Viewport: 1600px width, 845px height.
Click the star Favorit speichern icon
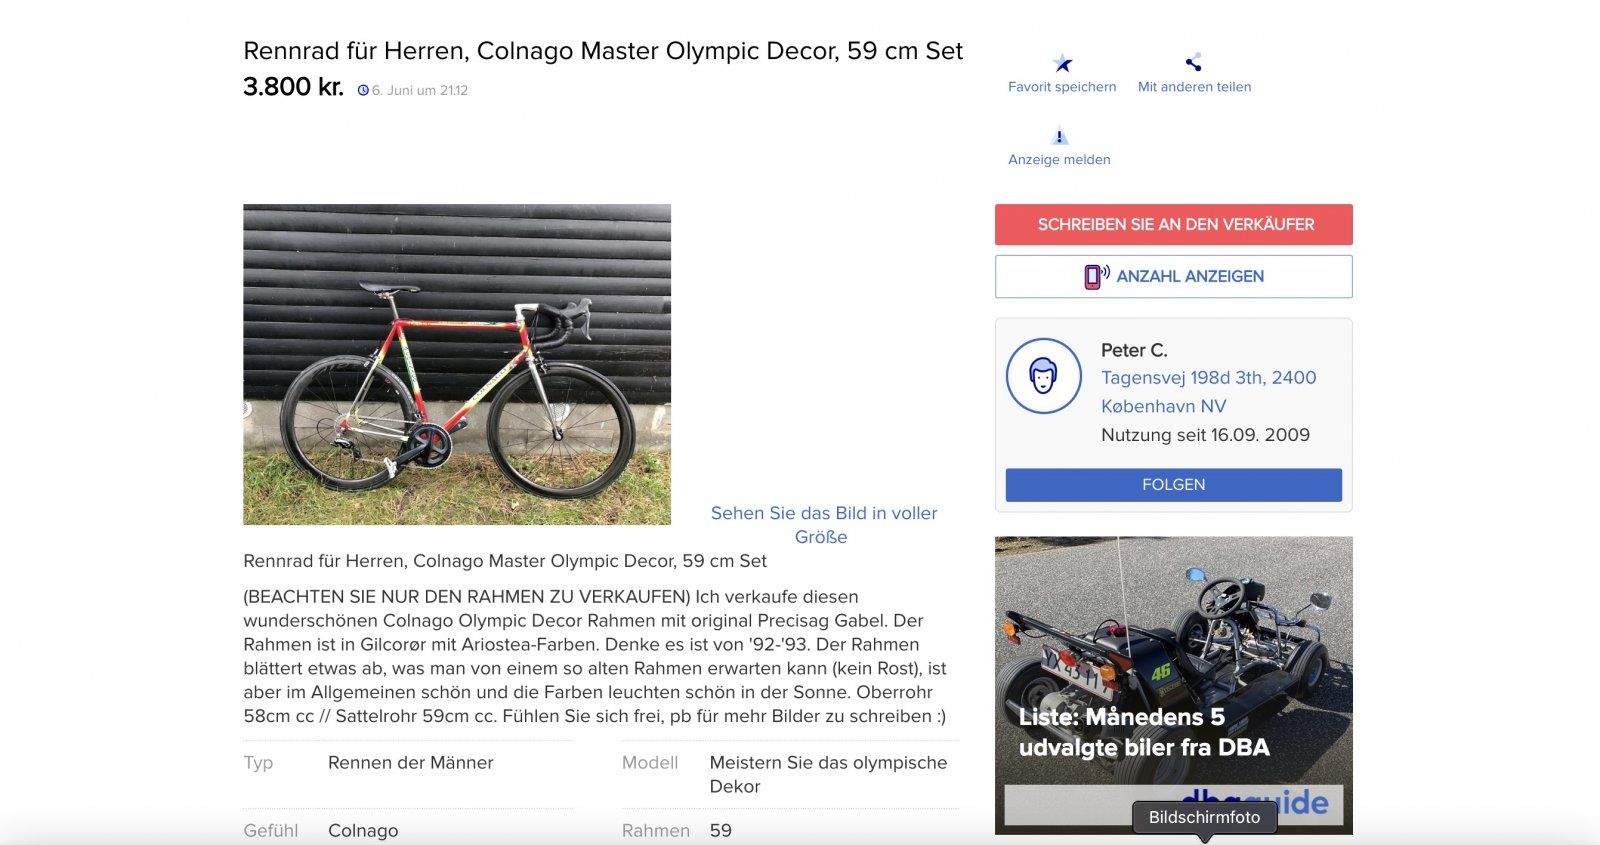pos(1062,64)
